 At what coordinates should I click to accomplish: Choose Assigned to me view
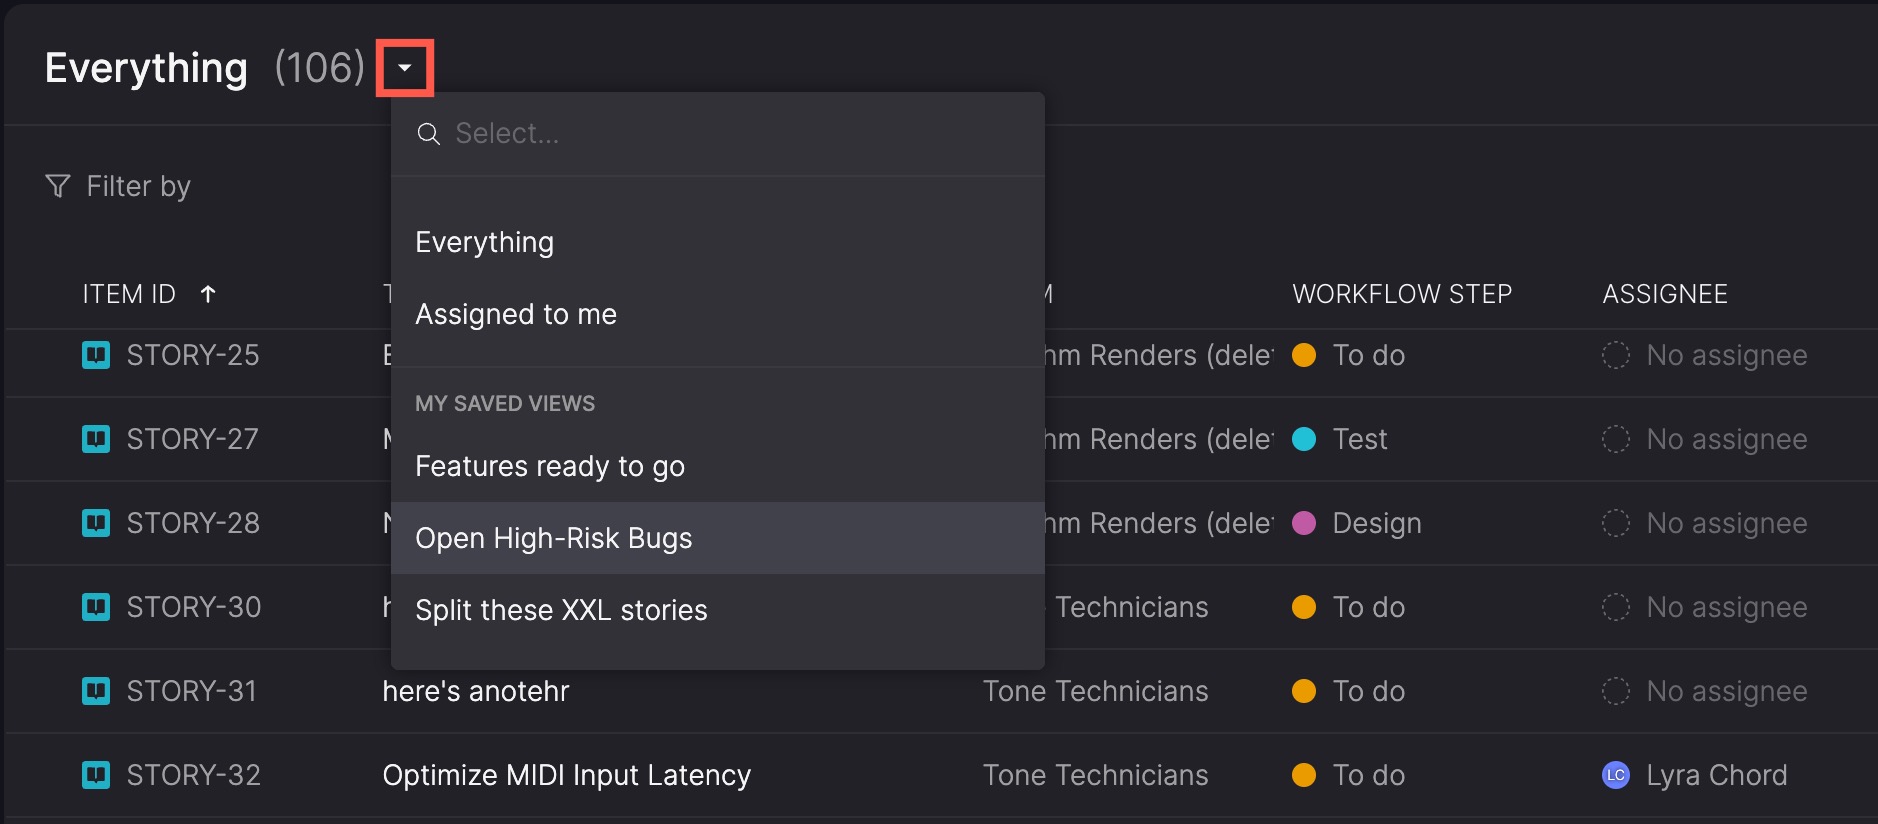click(515, 314)
